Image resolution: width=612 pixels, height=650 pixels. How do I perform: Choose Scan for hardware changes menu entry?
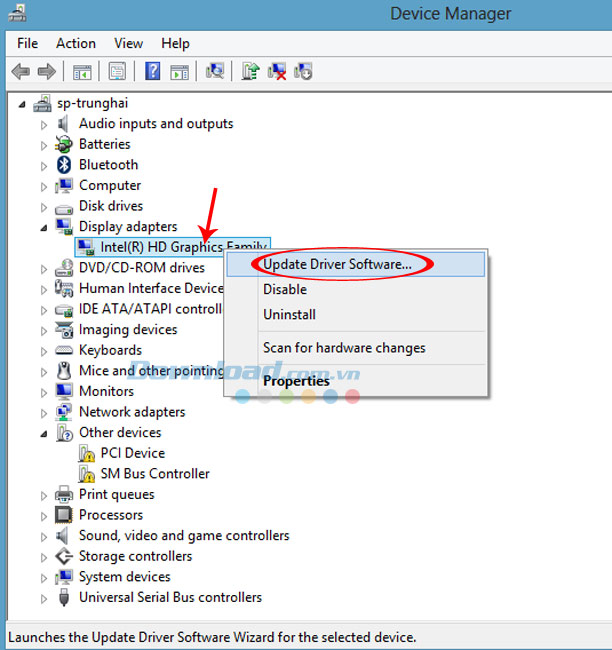pyautogui.click(x=356, y=348)
